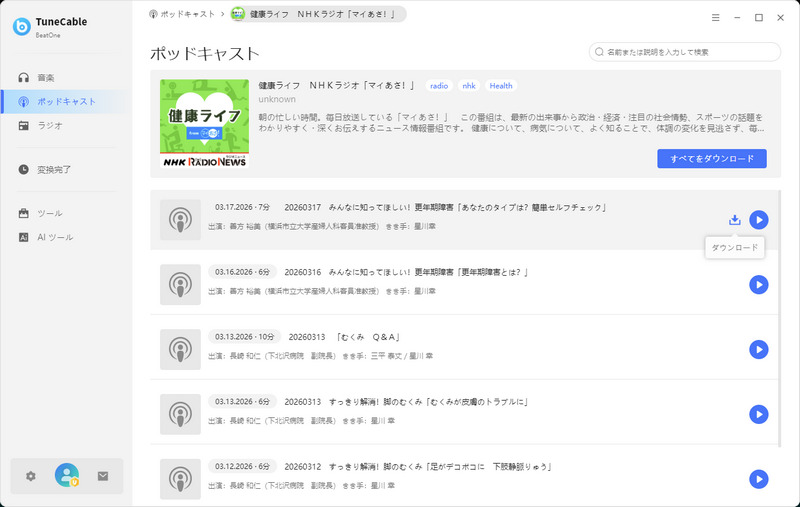Click the headphones icon beside 音楽
Viewport: 800px width, 507px height.
point(23,78)
